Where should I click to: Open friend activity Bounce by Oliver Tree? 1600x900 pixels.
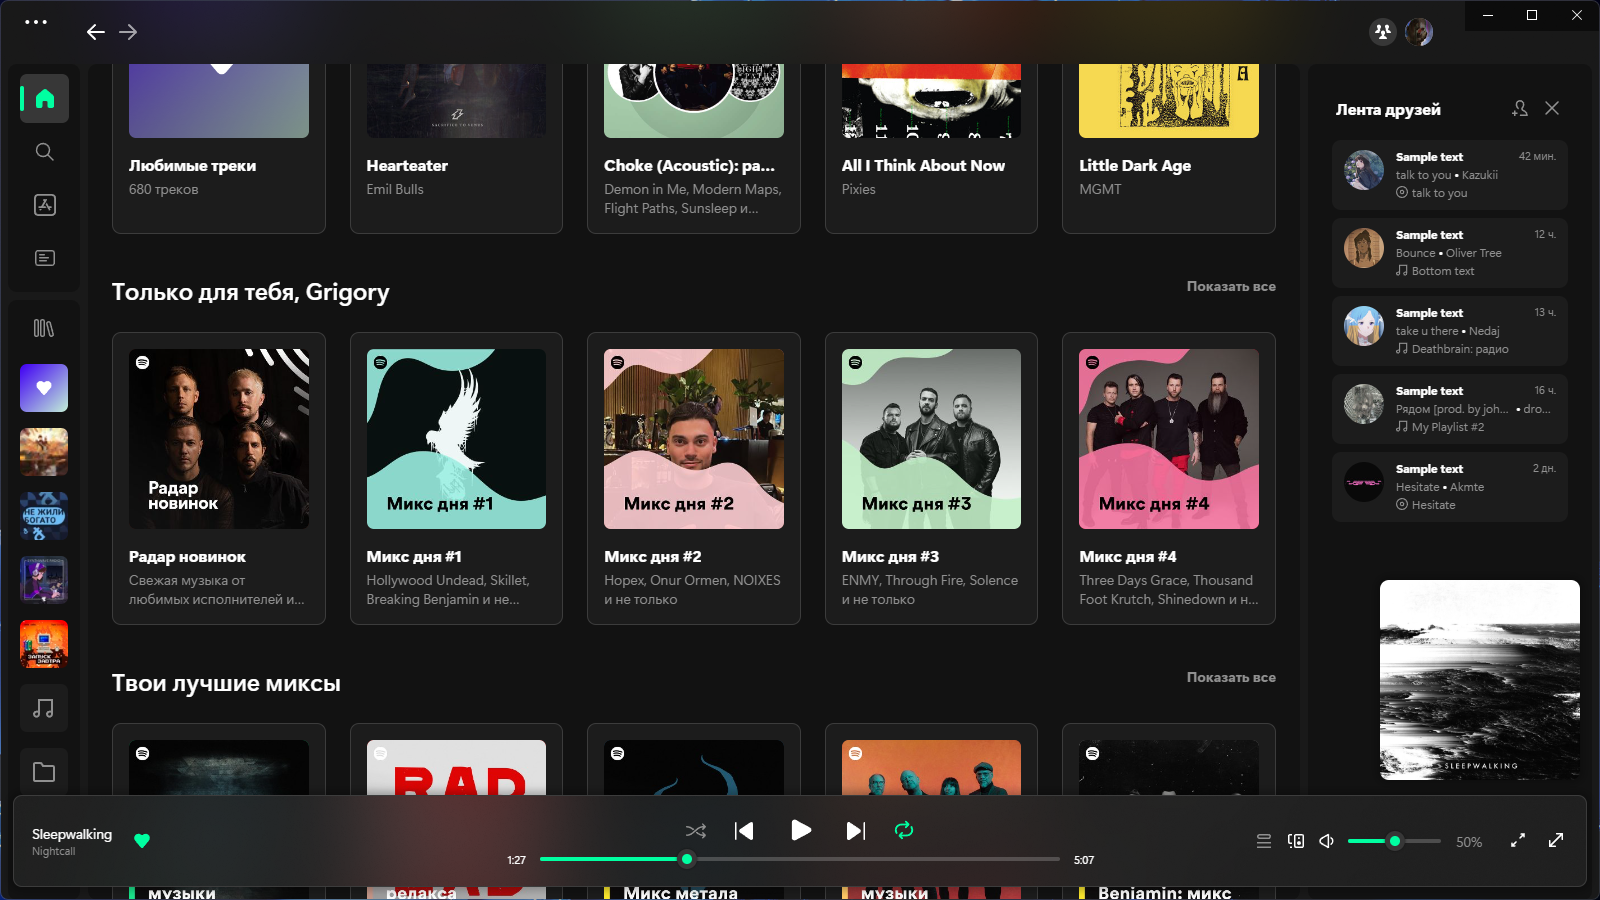click(1450, 253)
